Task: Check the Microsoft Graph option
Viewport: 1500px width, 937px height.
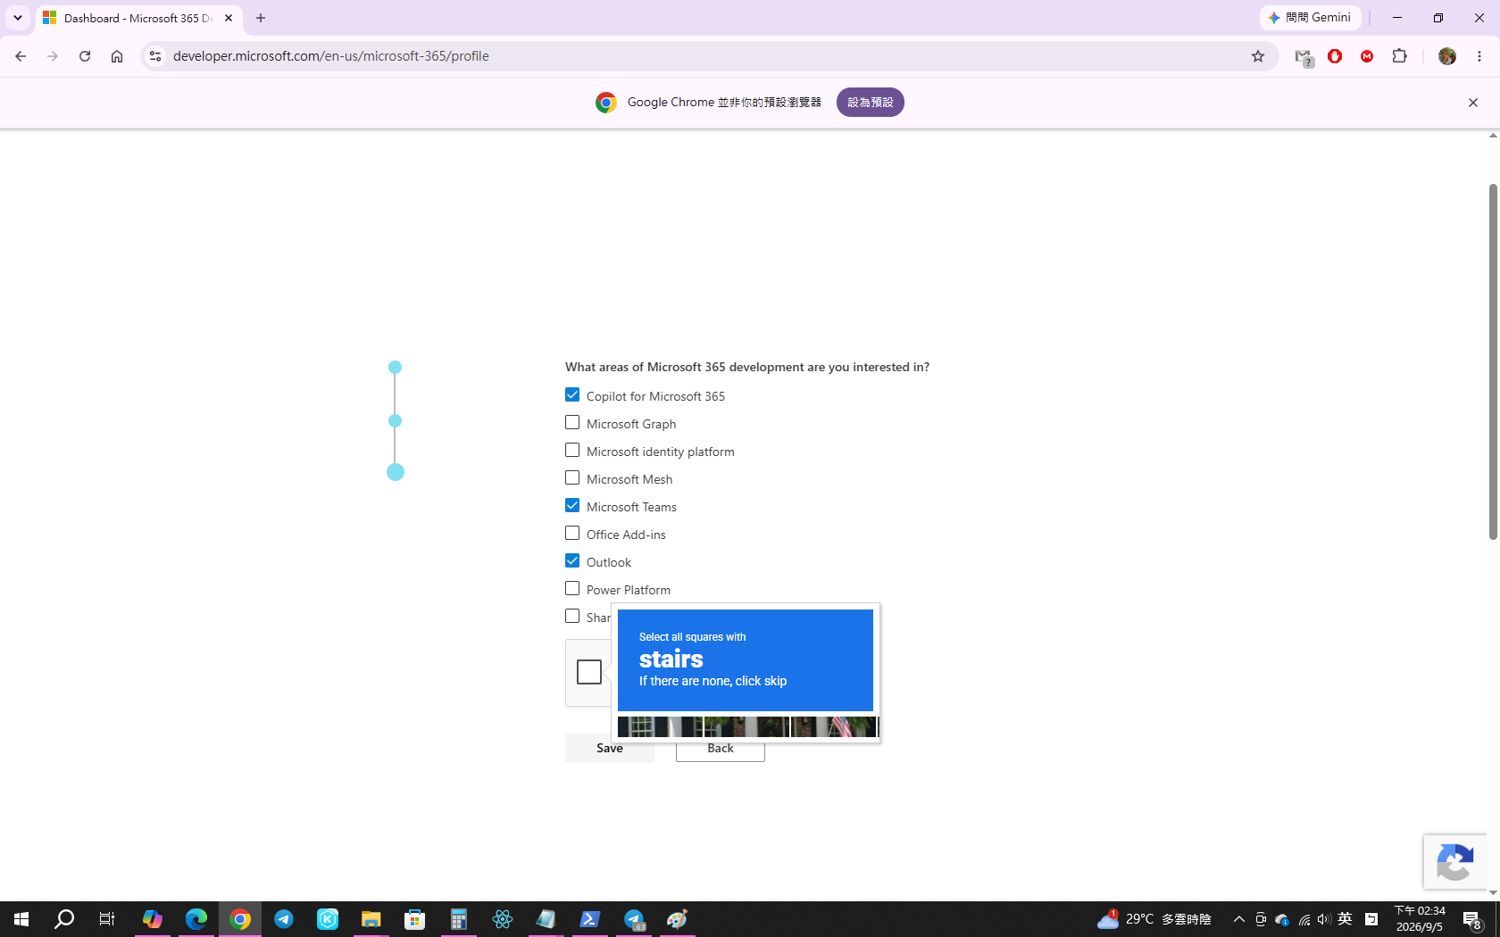Action: coord(572,423)
